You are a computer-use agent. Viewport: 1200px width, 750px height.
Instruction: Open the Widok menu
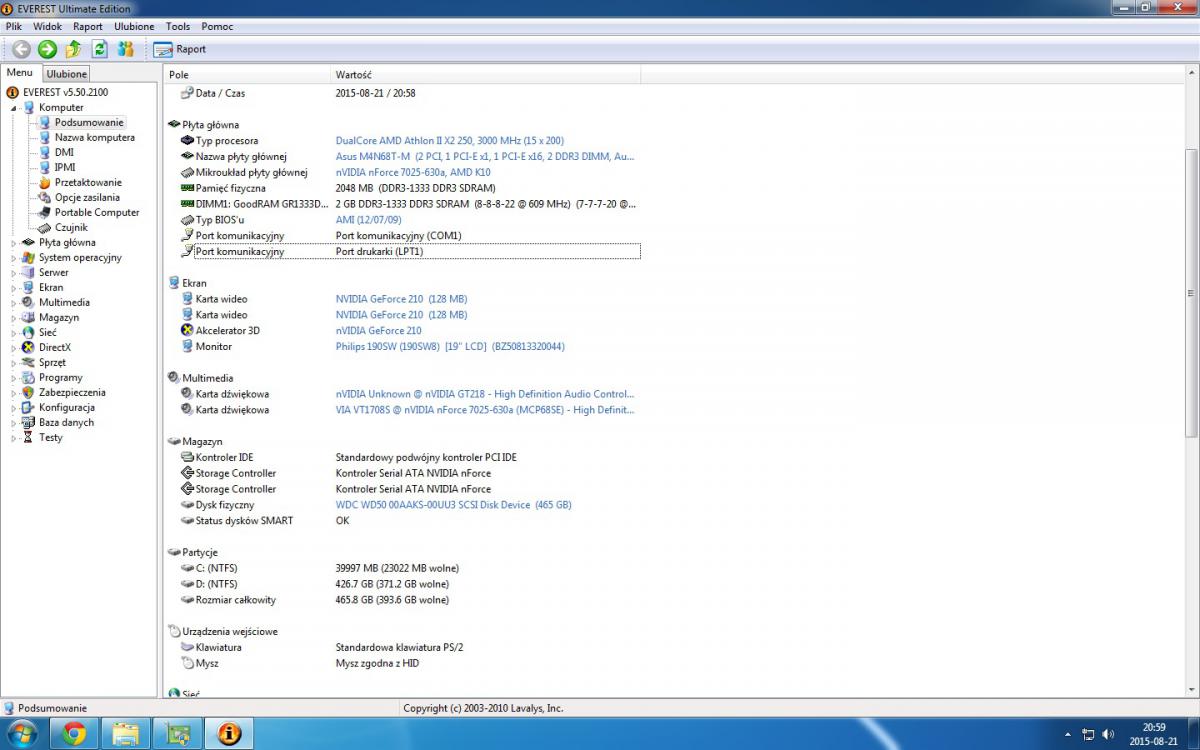pyautogui.click(x=47, y=27)
